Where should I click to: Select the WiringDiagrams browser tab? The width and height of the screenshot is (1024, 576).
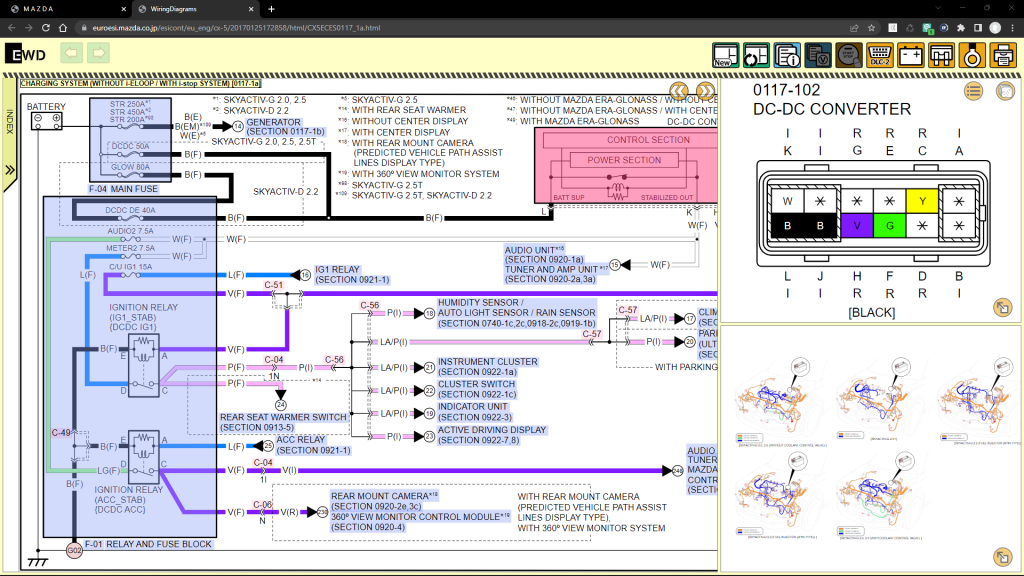pyautogui.click(x=190, y=9)
